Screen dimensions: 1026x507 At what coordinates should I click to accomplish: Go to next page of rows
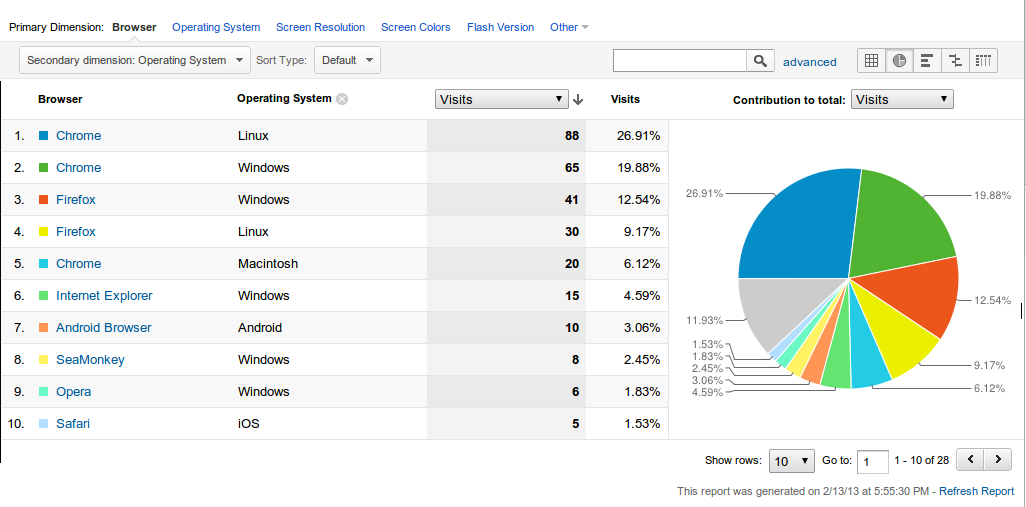pos(998,460)
